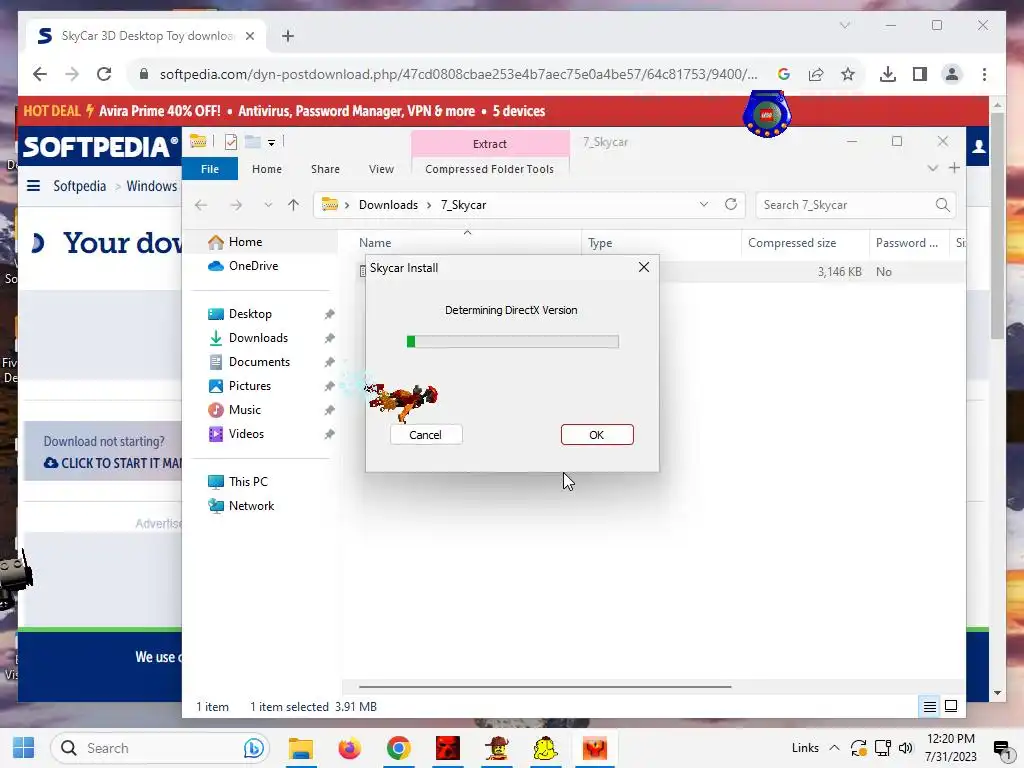
Task: Sort by Password column header
Action: coord(908,243)
